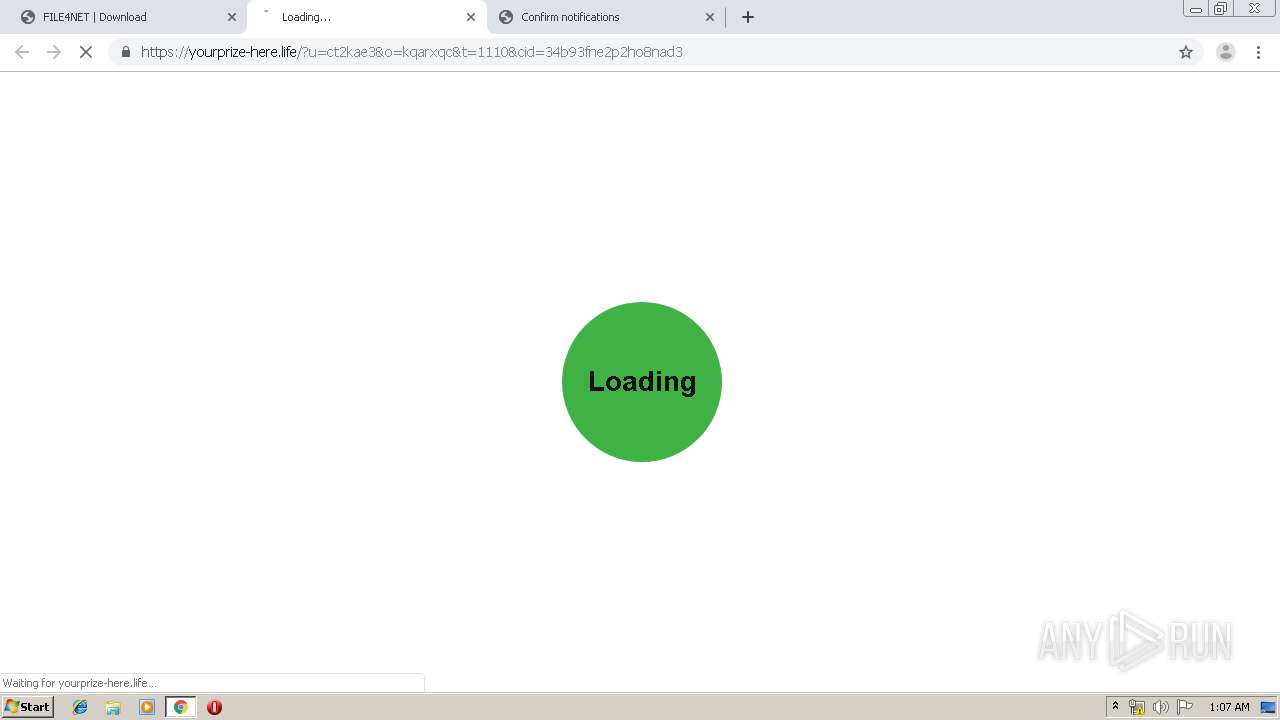Open the Windows Start menu
The height and width of the screenshot is (720, 1280).
[x=27, y=707]
